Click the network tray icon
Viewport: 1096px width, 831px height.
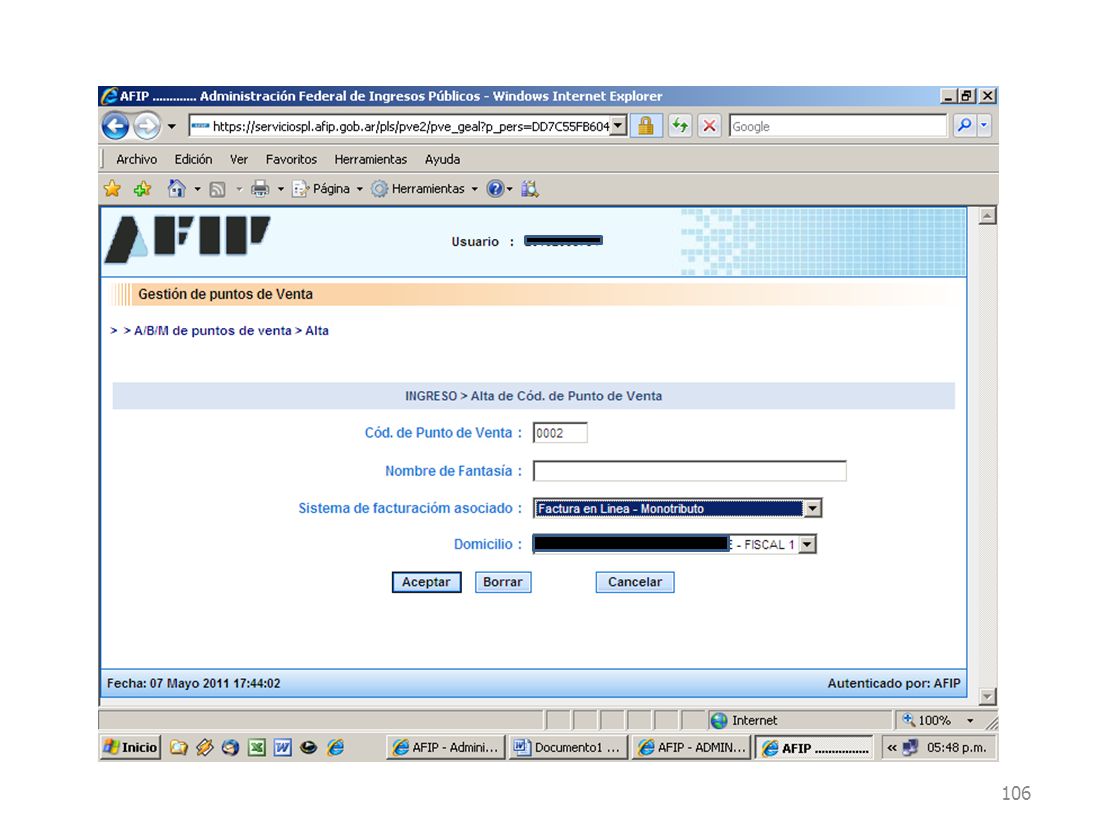pos(910,747)
